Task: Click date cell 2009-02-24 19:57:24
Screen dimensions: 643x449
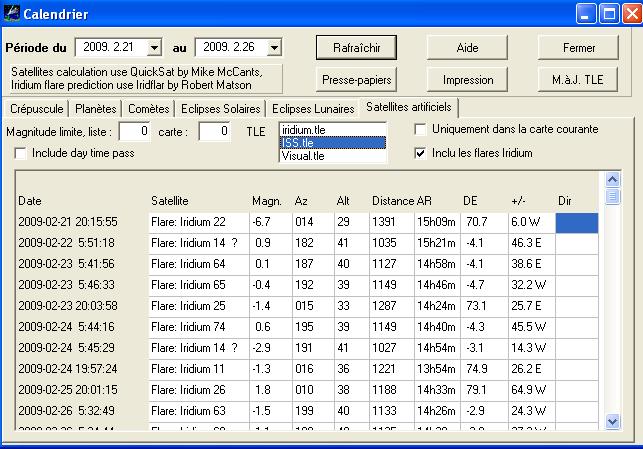Action: pyautogui.click(x=82, y=369)
